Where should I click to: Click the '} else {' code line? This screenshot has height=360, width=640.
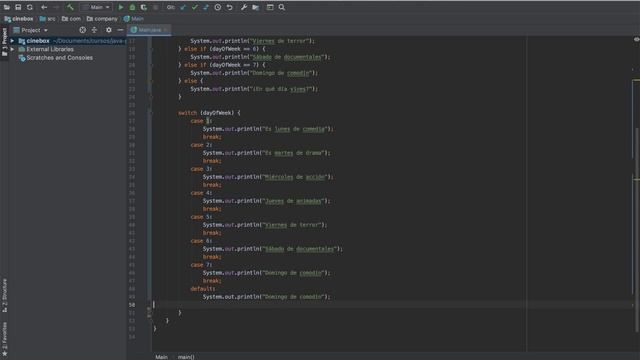(191, 81)
